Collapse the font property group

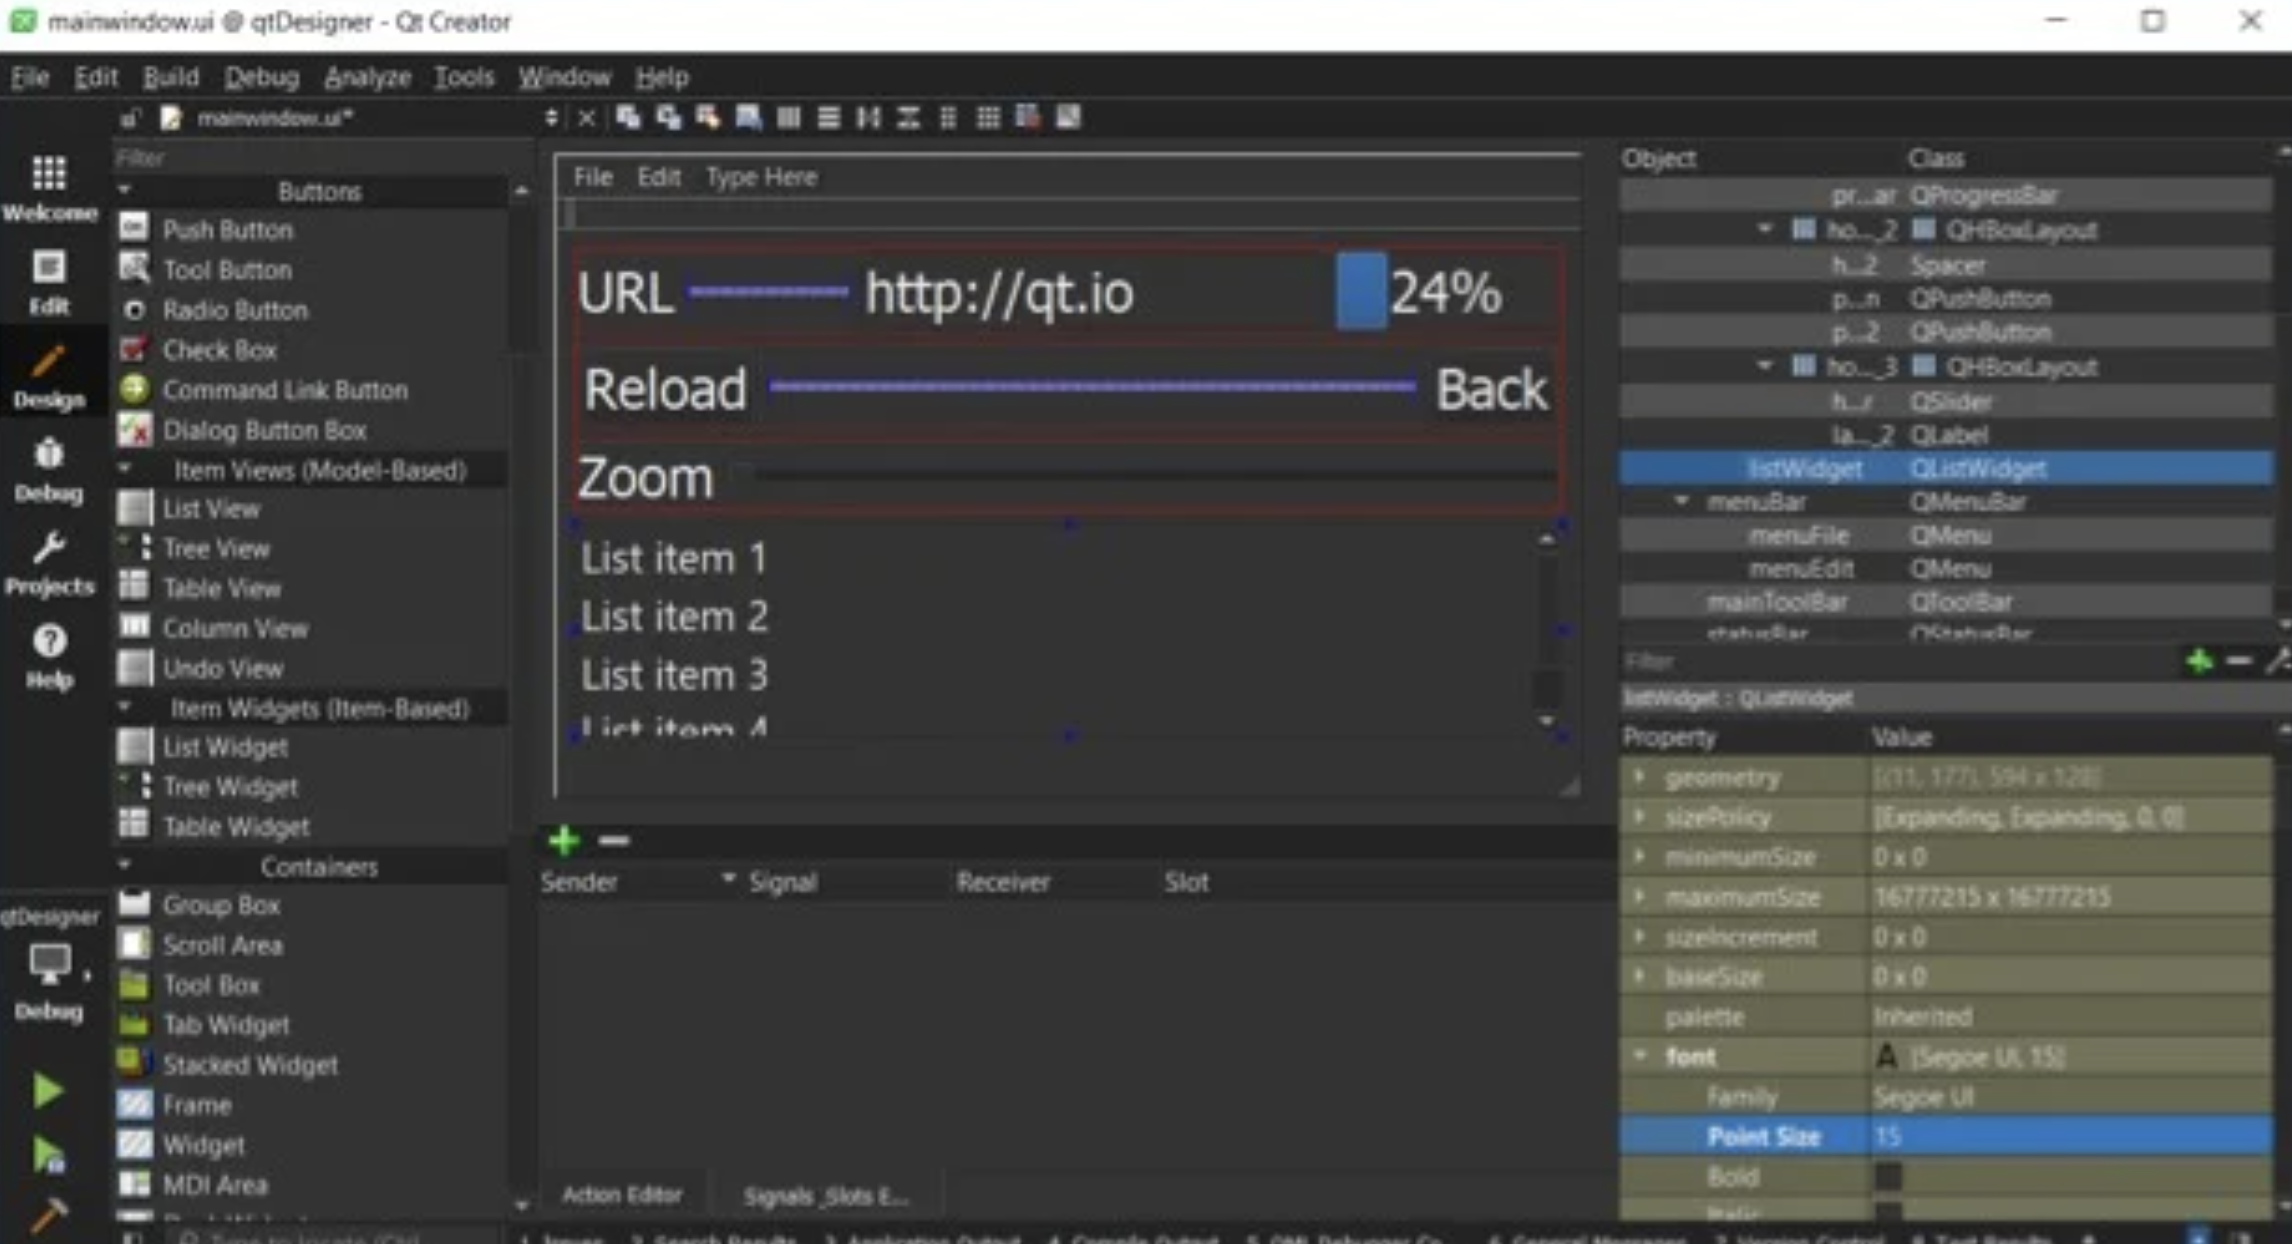point(1639,1056)
